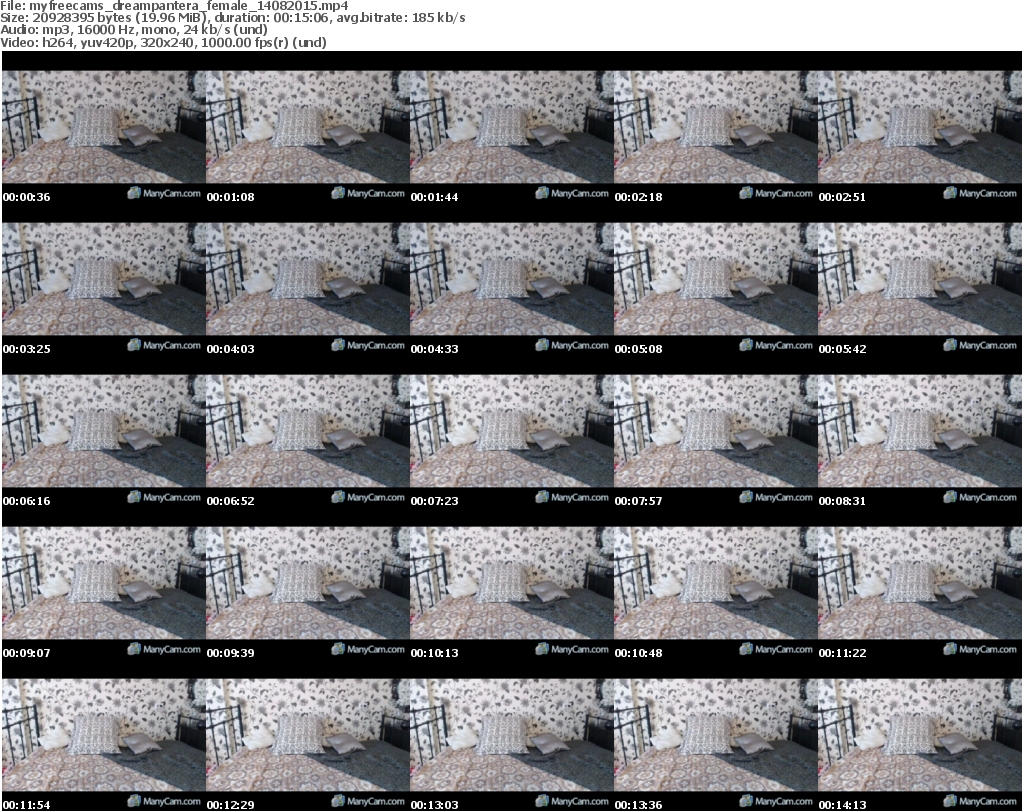
Task: Select the thumbnail at 00:10:48
Action: click(715, 584)
